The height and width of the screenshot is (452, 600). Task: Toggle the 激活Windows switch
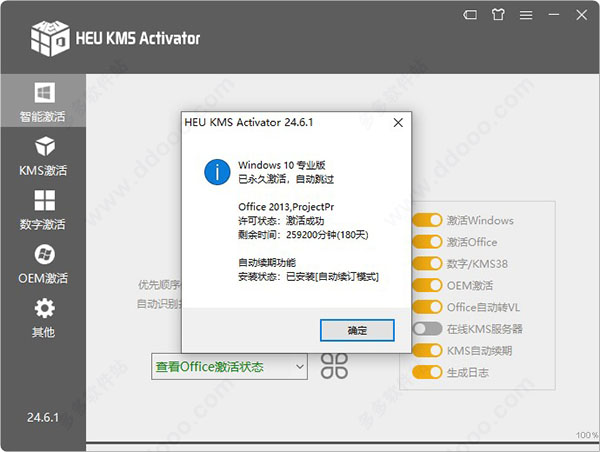click(x=427, y=220)
